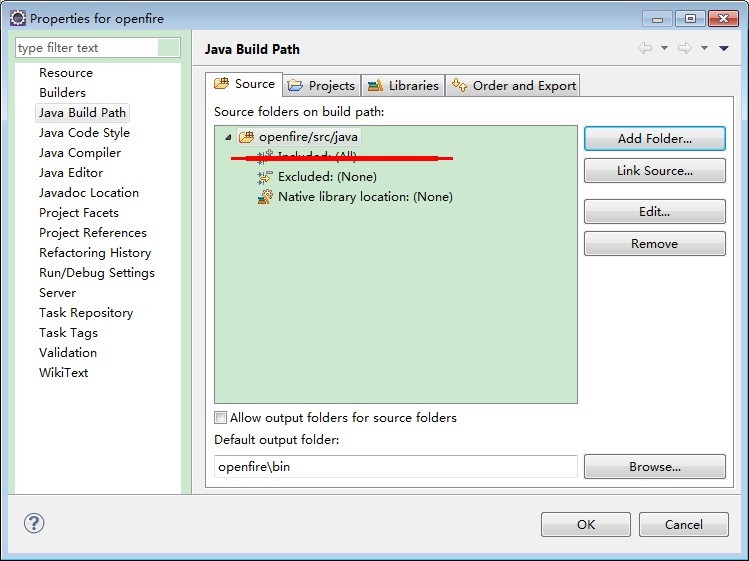This screenshot has width=749, height=561.
Task: Switch to the Libraries tab
Action: 403,86
